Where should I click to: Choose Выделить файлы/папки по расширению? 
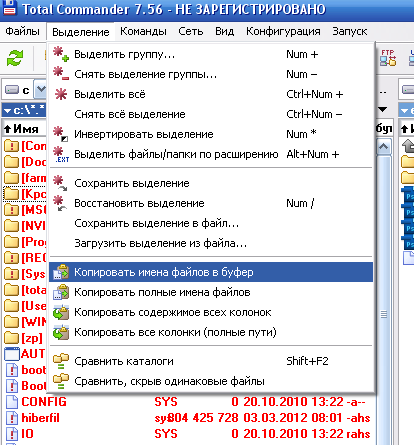coord(211,154)
